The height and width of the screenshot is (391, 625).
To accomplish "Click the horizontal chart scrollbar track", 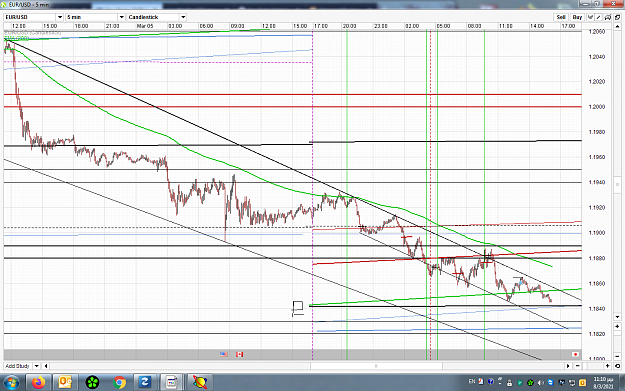I will (307, 366).
